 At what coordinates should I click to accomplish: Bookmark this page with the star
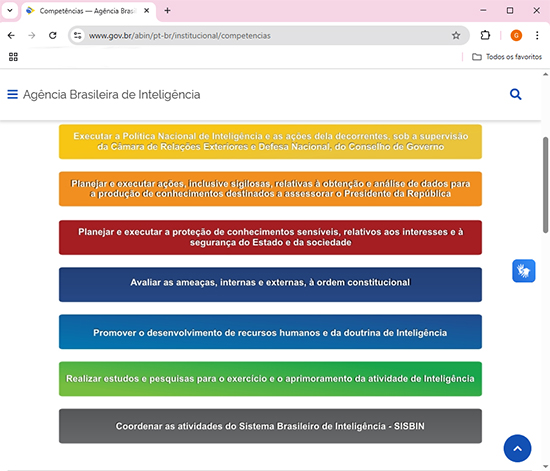456,35
